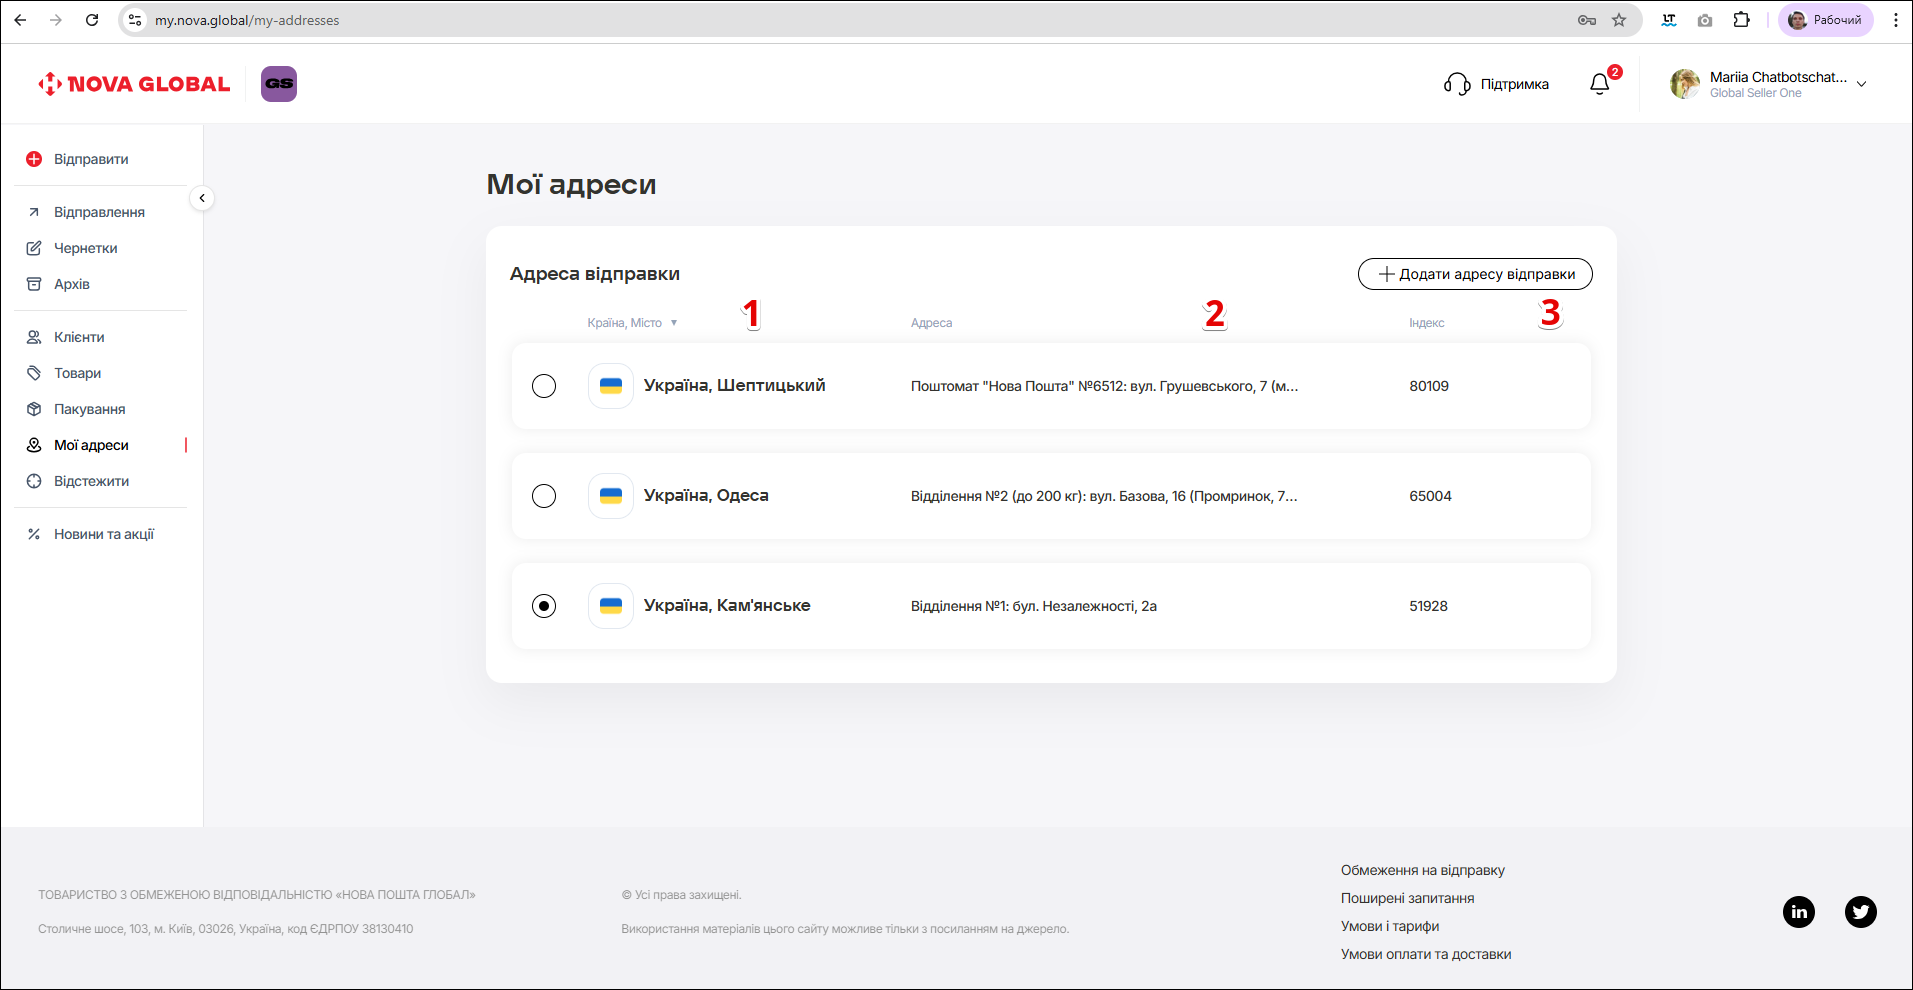Click Україна, Одеса city label

click(x=706, y=496)
